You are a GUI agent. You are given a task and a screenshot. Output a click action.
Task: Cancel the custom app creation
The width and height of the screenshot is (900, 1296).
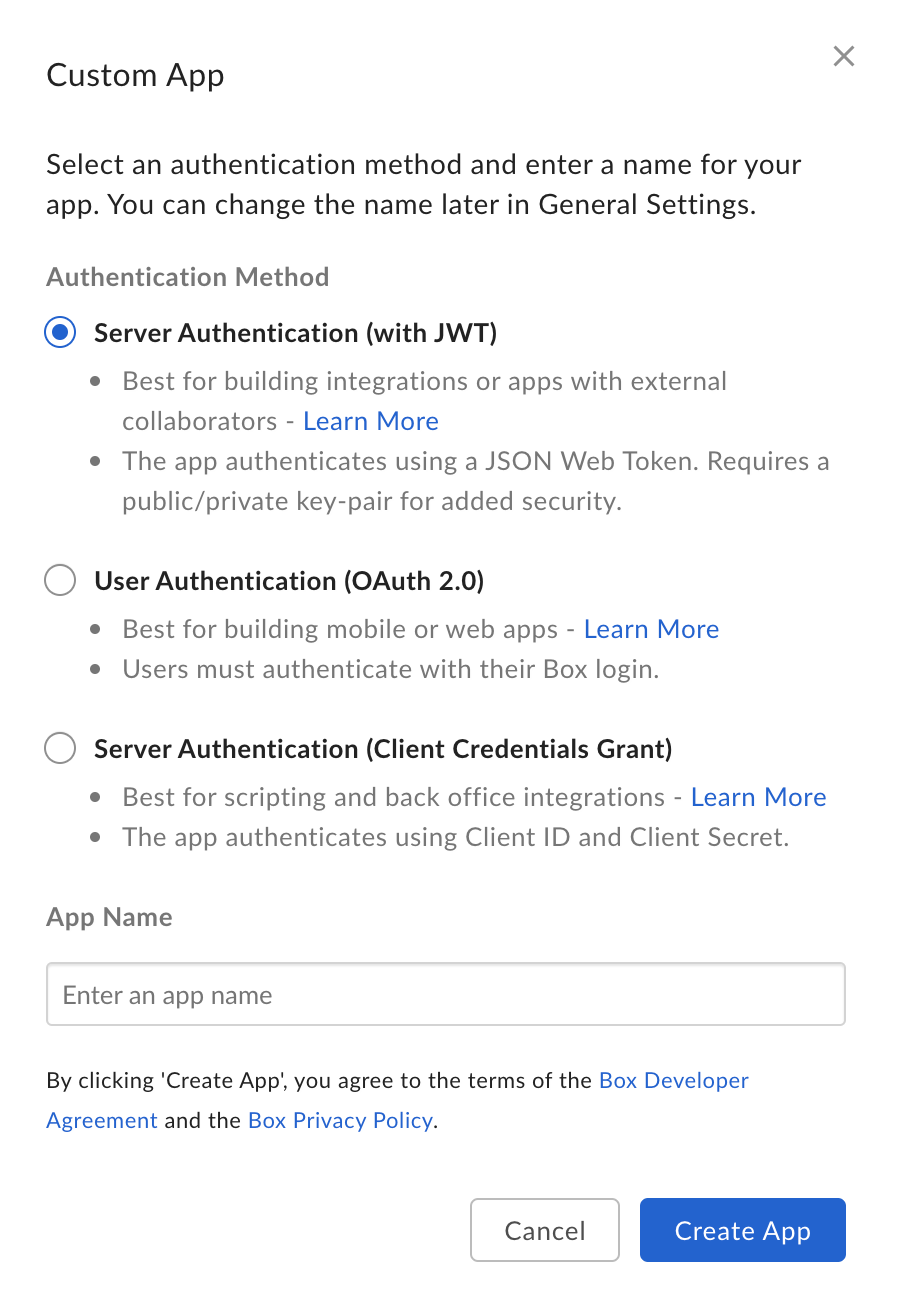click(545, 1230)
